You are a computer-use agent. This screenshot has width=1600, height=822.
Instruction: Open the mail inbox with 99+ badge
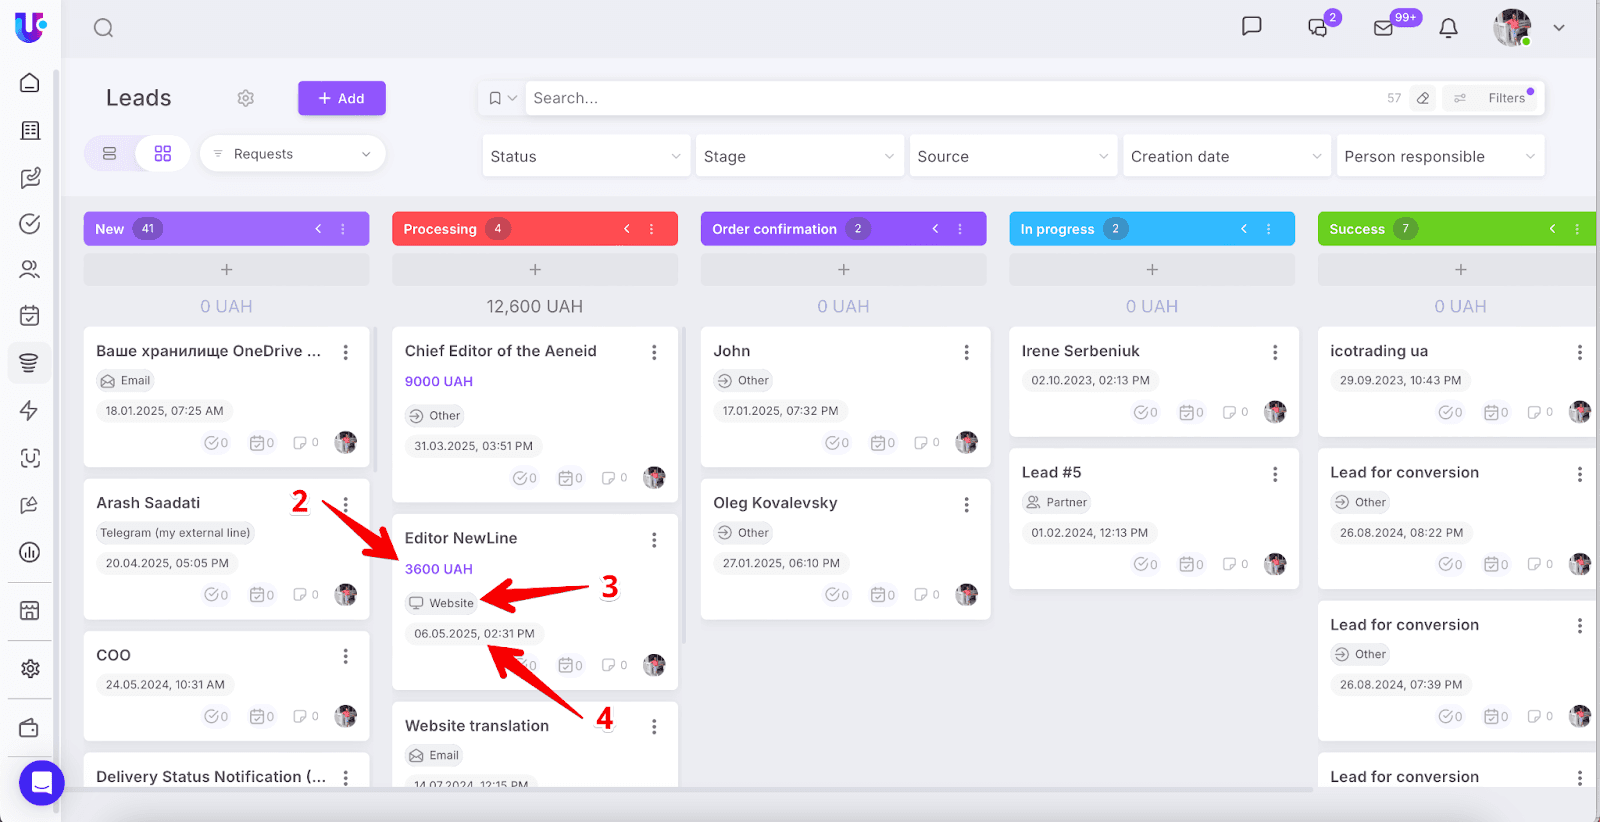pos(1384,28)
